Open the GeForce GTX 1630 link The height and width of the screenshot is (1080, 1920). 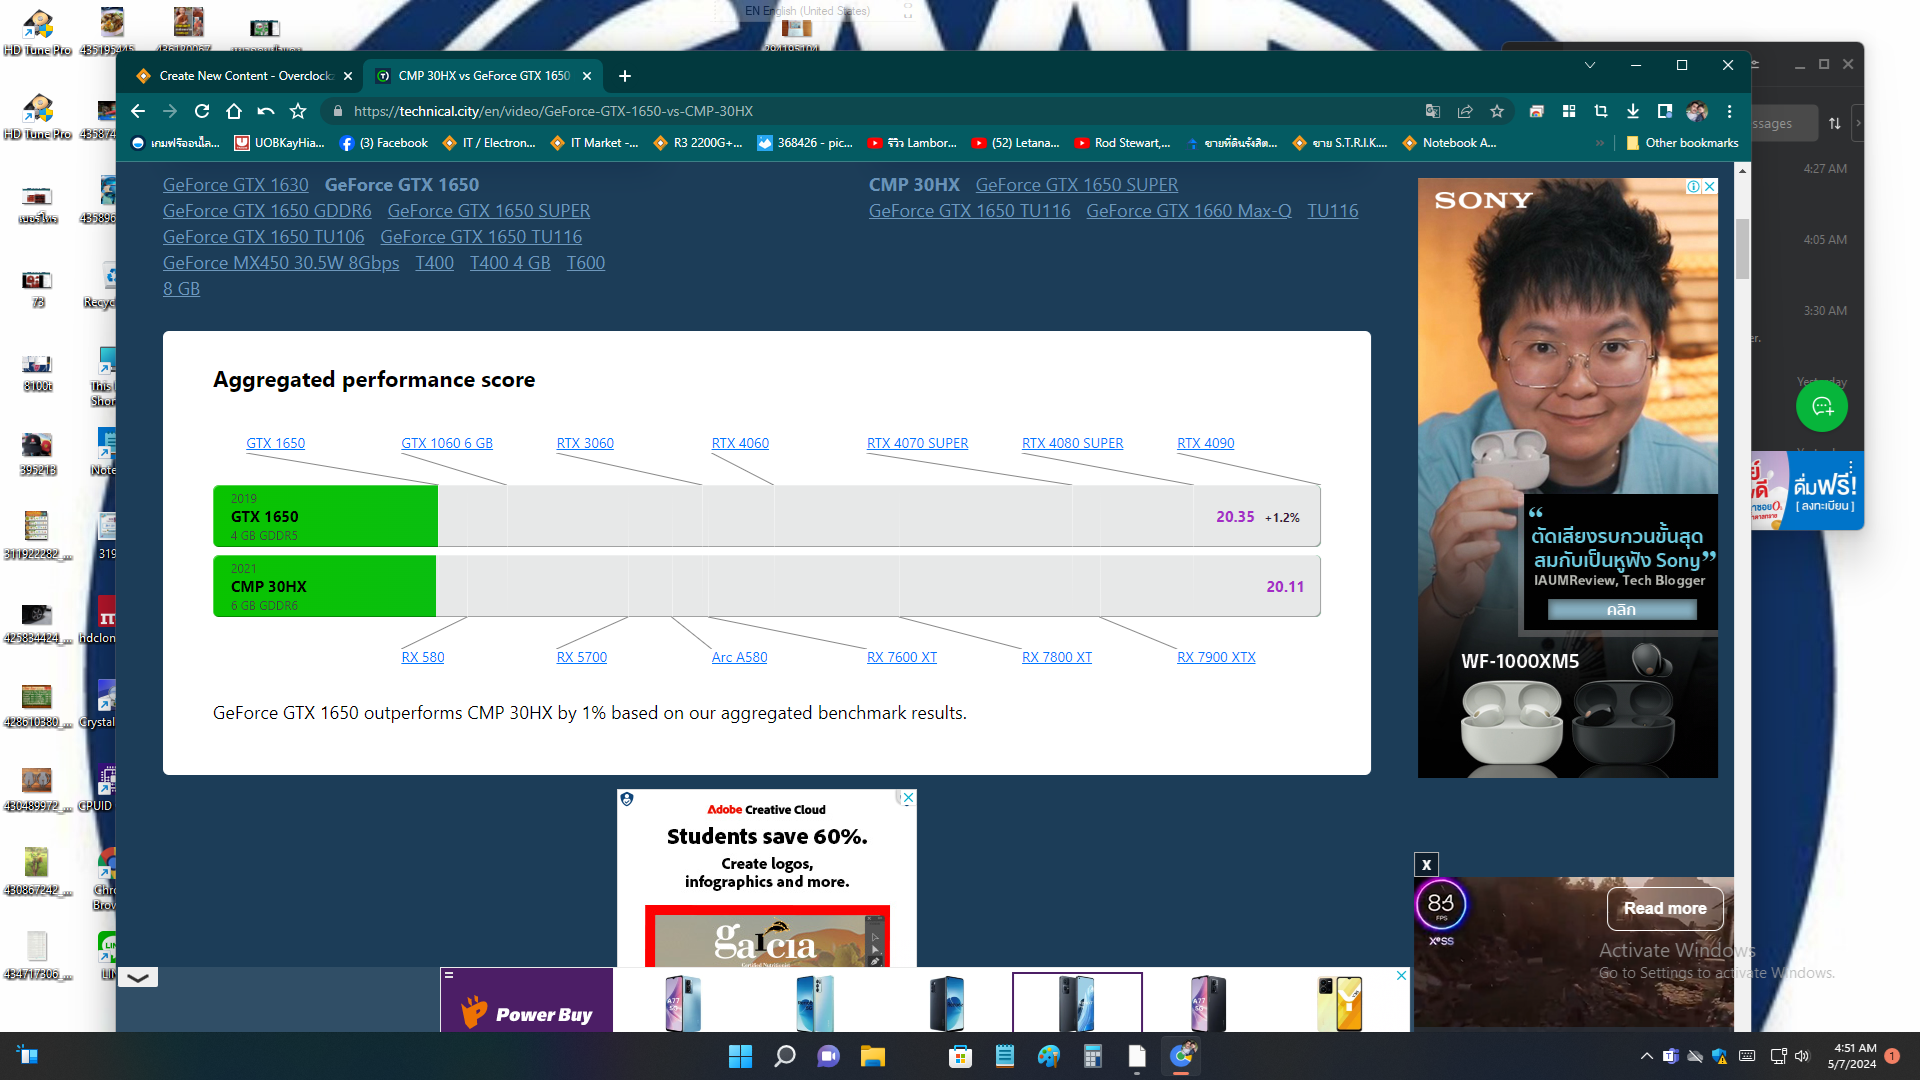[x=236, y=185]
